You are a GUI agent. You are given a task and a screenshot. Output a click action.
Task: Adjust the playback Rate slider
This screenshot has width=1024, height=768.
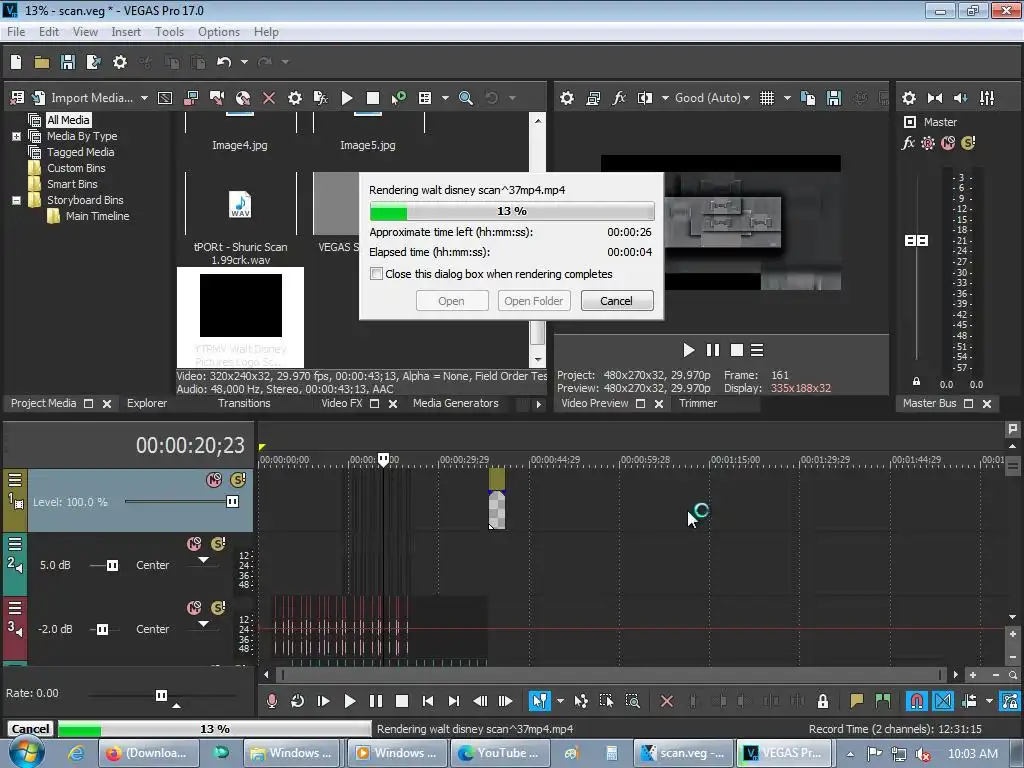(161, 695)
